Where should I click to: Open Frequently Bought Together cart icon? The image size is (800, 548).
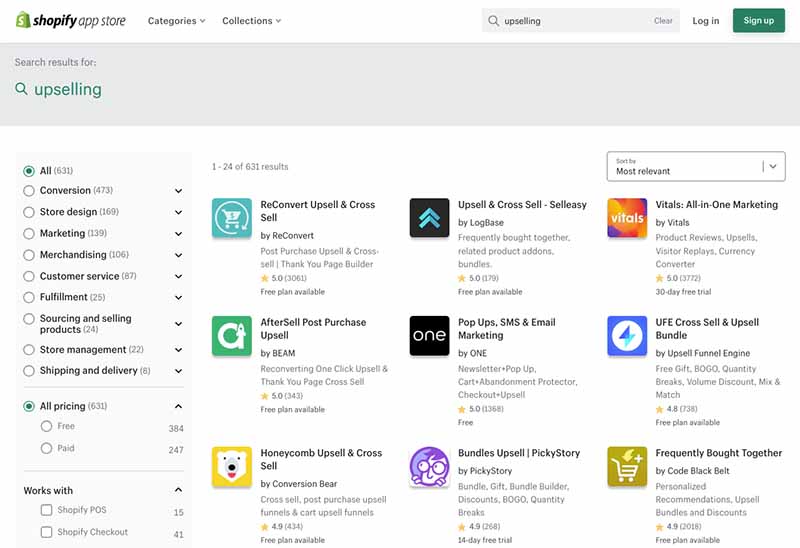[x=627, y=467]
